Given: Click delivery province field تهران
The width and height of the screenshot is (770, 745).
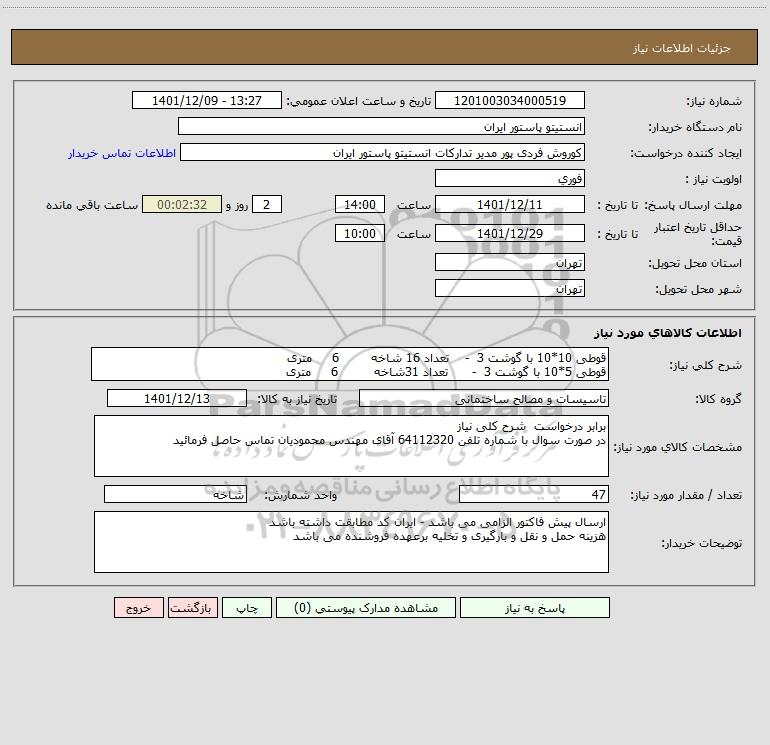Looking at the screenshot, I should pos(510,262).
